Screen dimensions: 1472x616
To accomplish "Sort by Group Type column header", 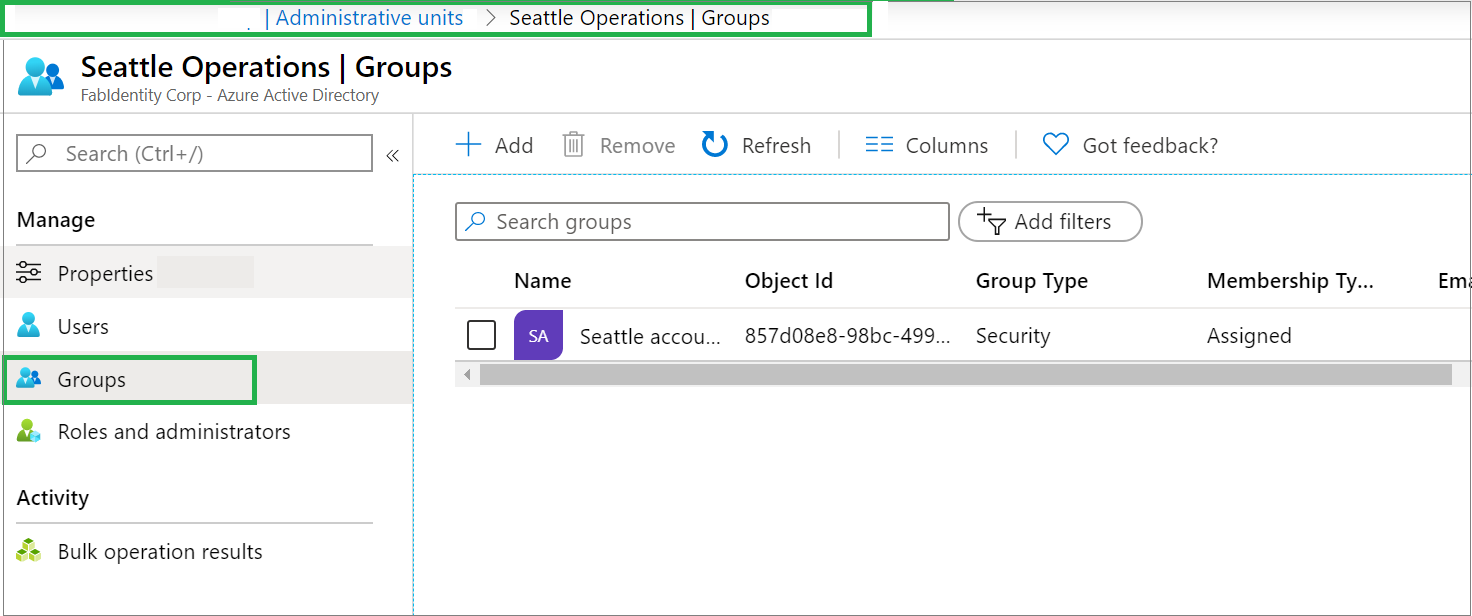I will coord(1031,281).
